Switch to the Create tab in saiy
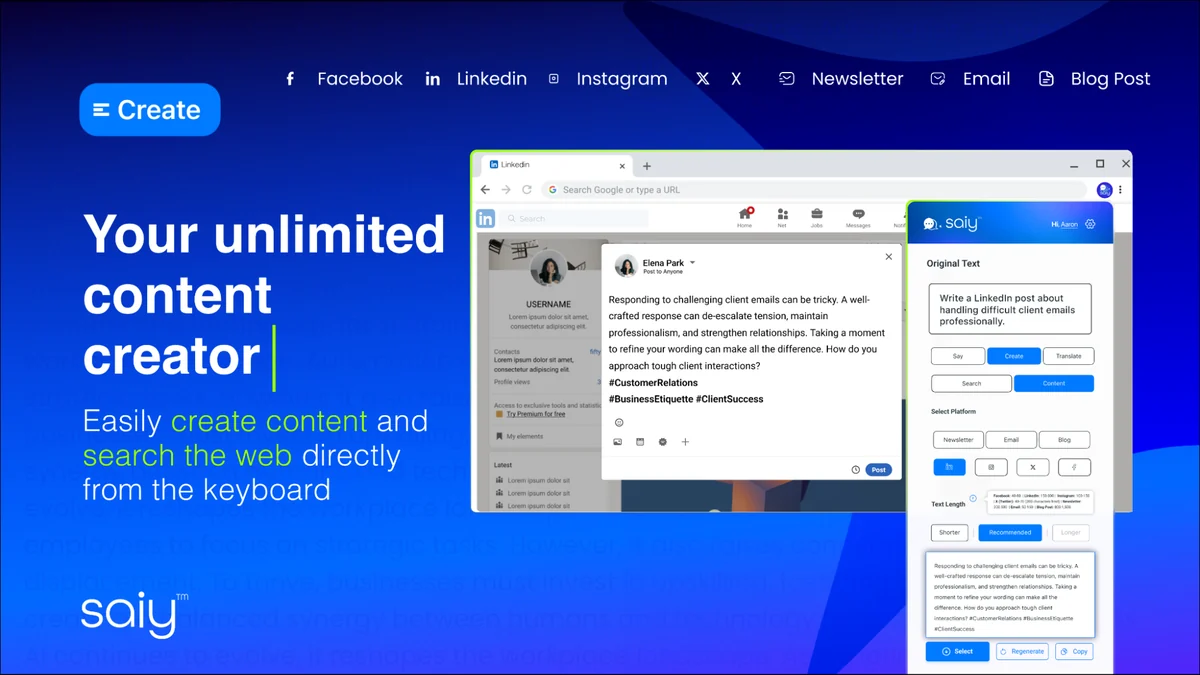Screen dimensions: 1200x675 pos(1014,356)
